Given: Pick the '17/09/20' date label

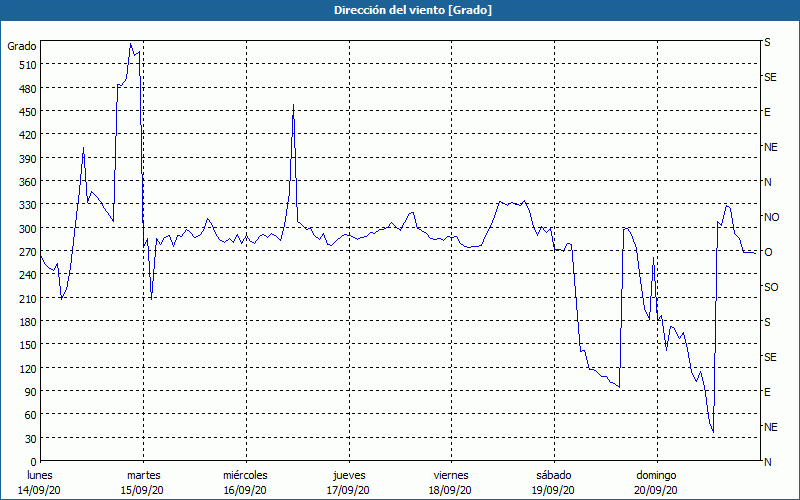Looking at the screenshot, I should (x=348, y=490).
